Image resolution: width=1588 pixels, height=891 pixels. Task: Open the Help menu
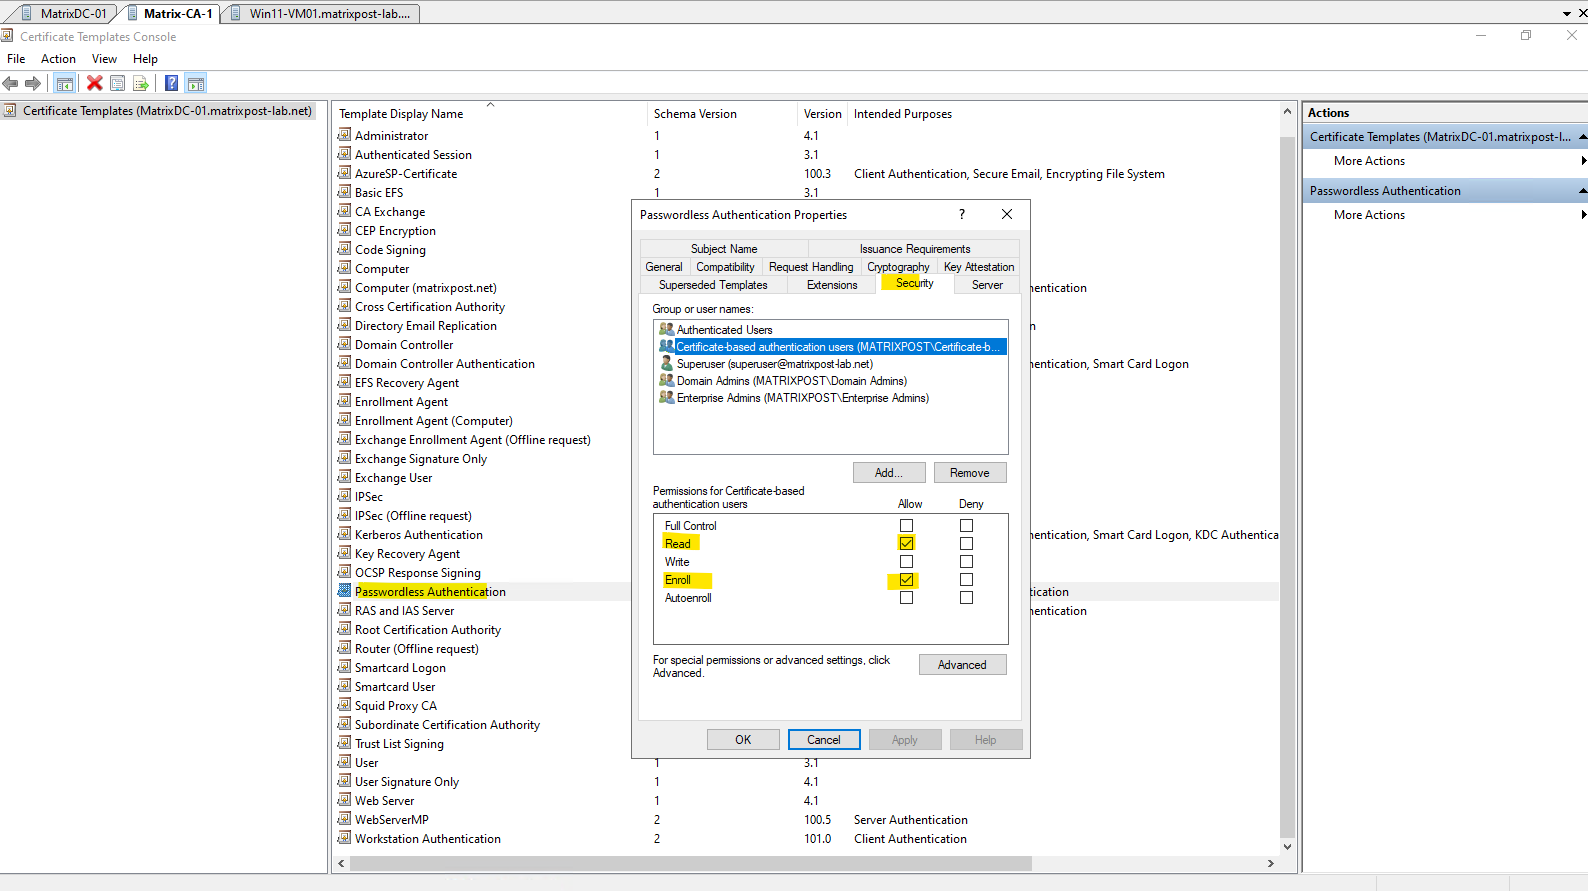145,59
